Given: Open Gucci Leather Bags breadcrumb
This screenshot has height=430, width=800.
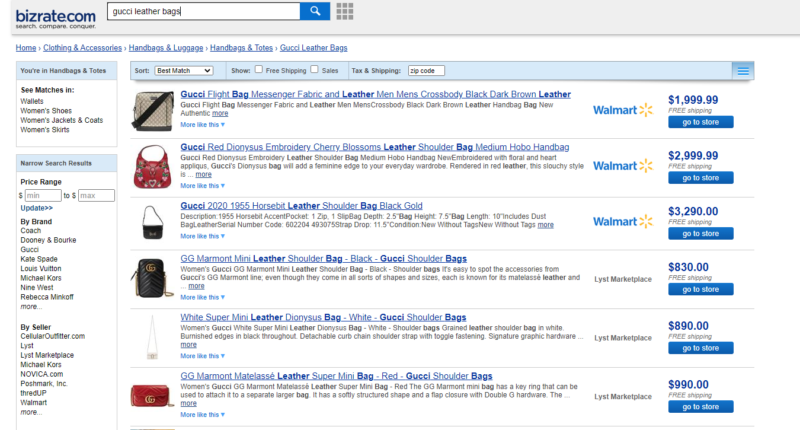Looking at the screenshot, I should pyautogui.click(x=313, y=48).
